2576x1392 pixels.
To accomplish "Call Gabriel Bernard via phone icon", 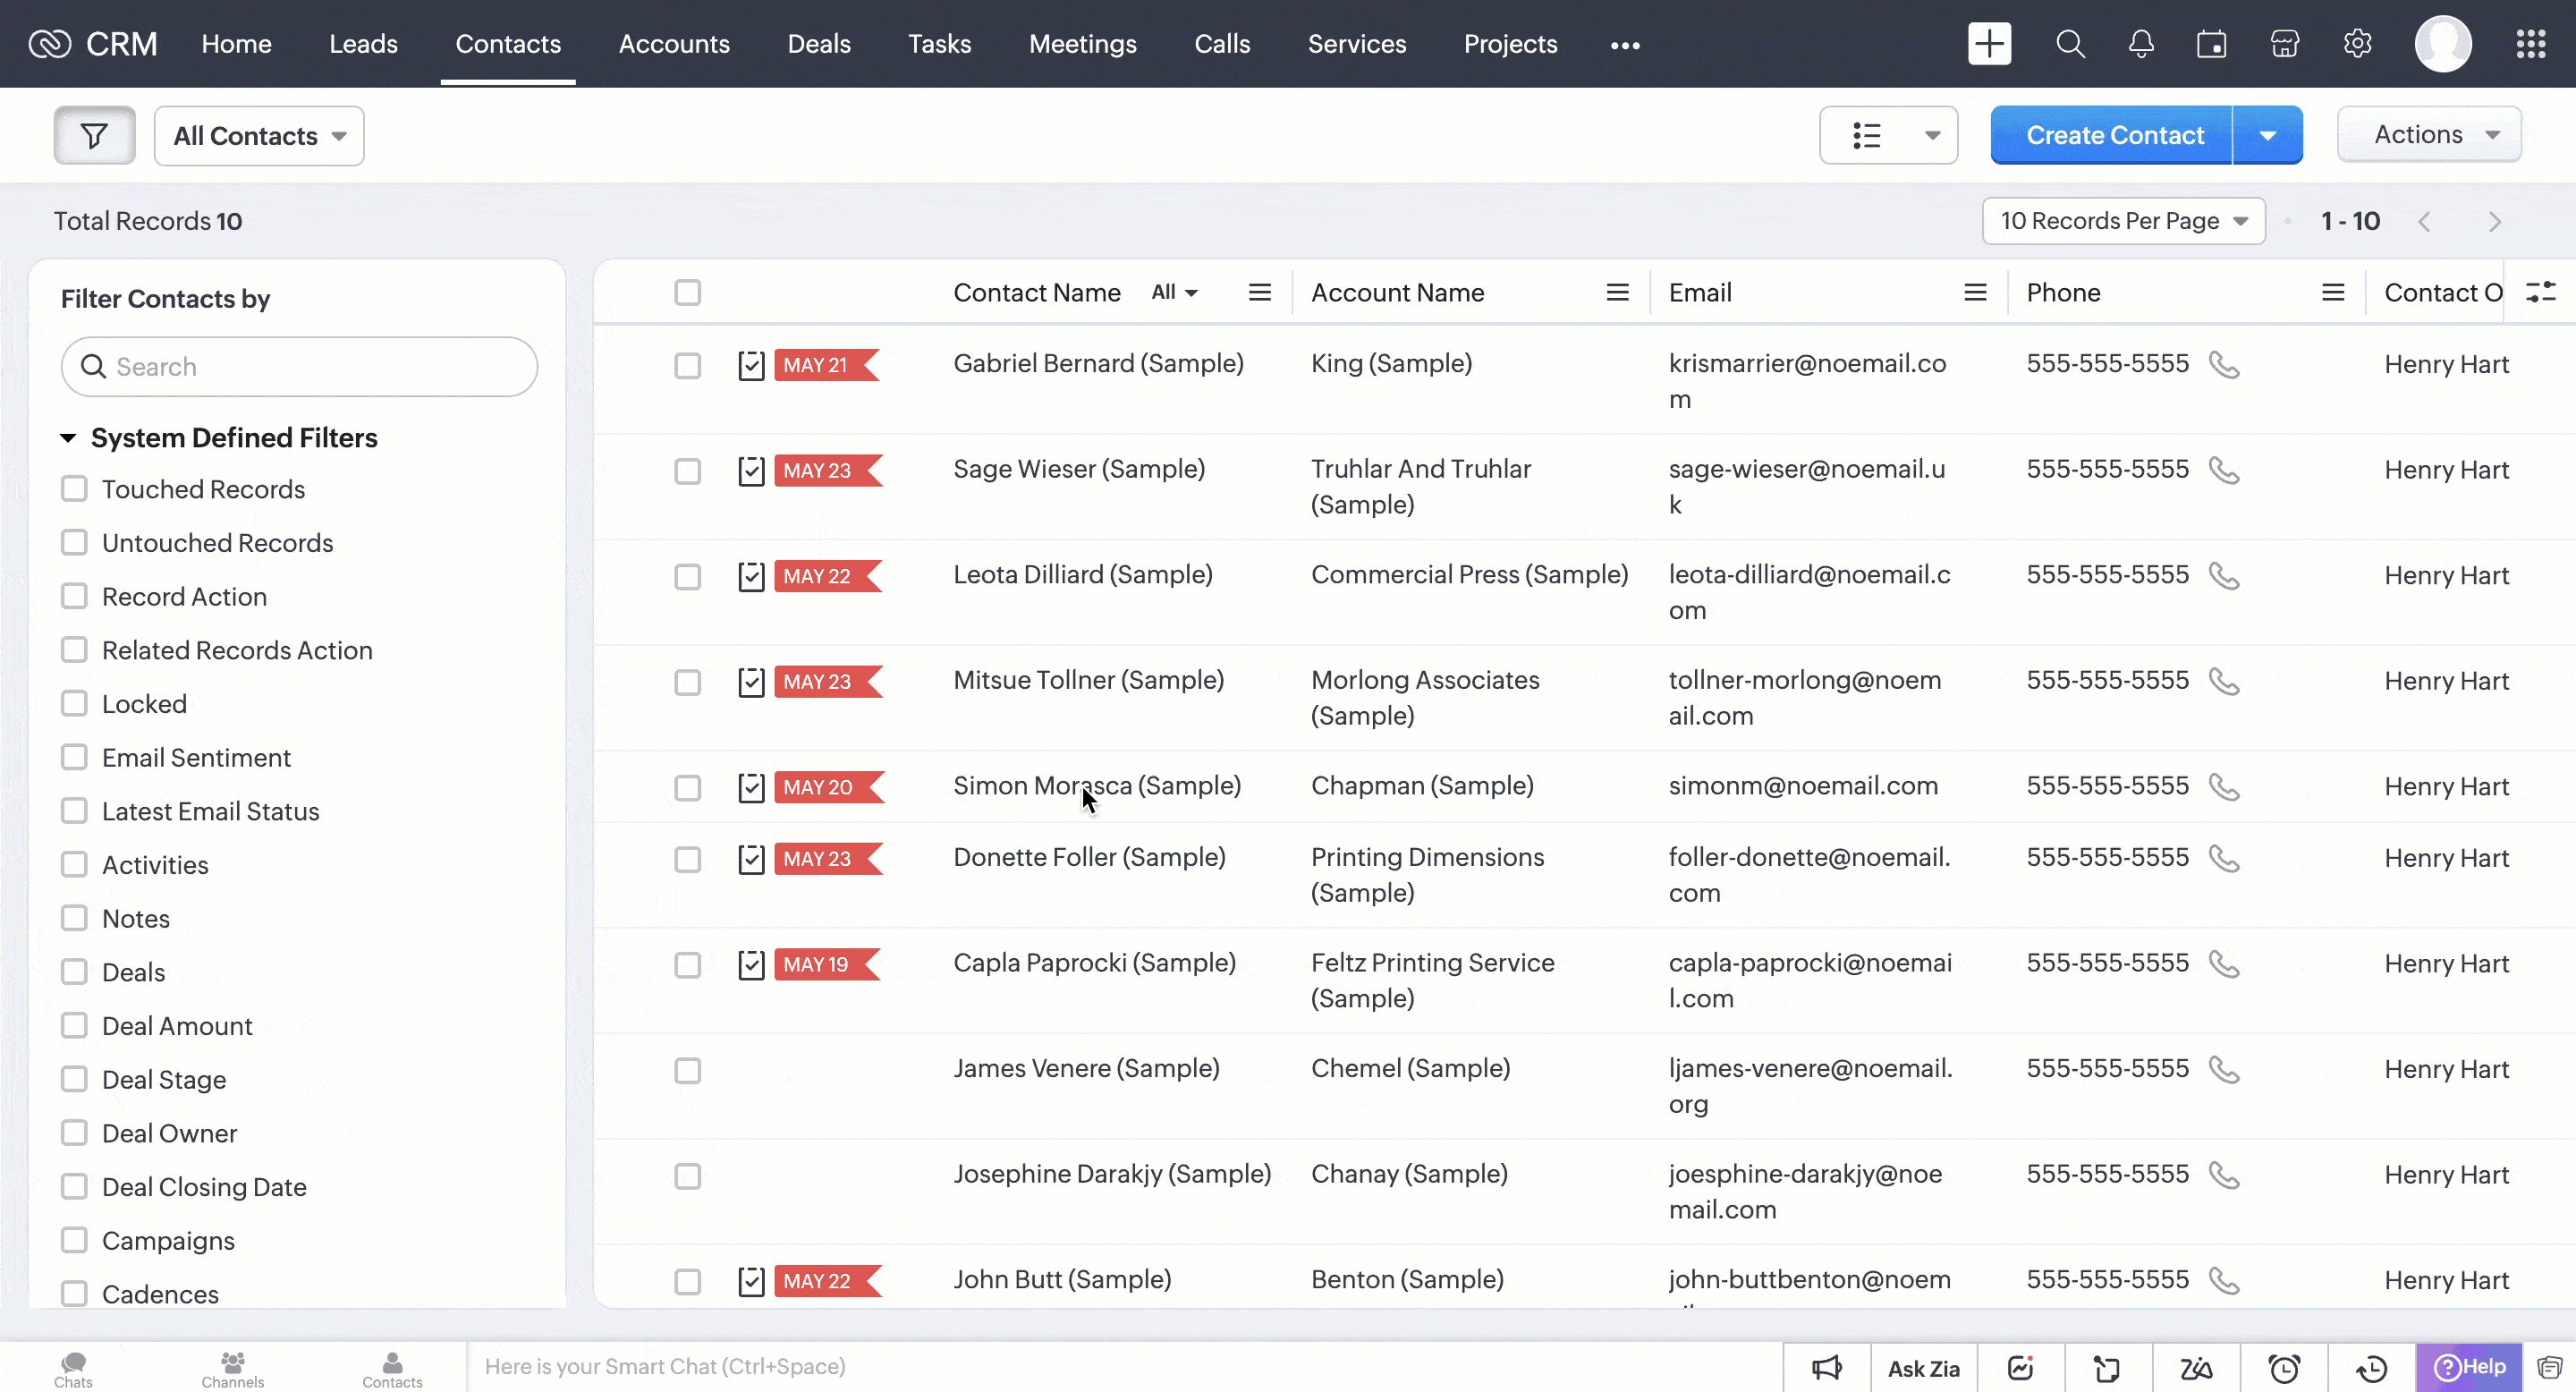I will pos(2223,365).
